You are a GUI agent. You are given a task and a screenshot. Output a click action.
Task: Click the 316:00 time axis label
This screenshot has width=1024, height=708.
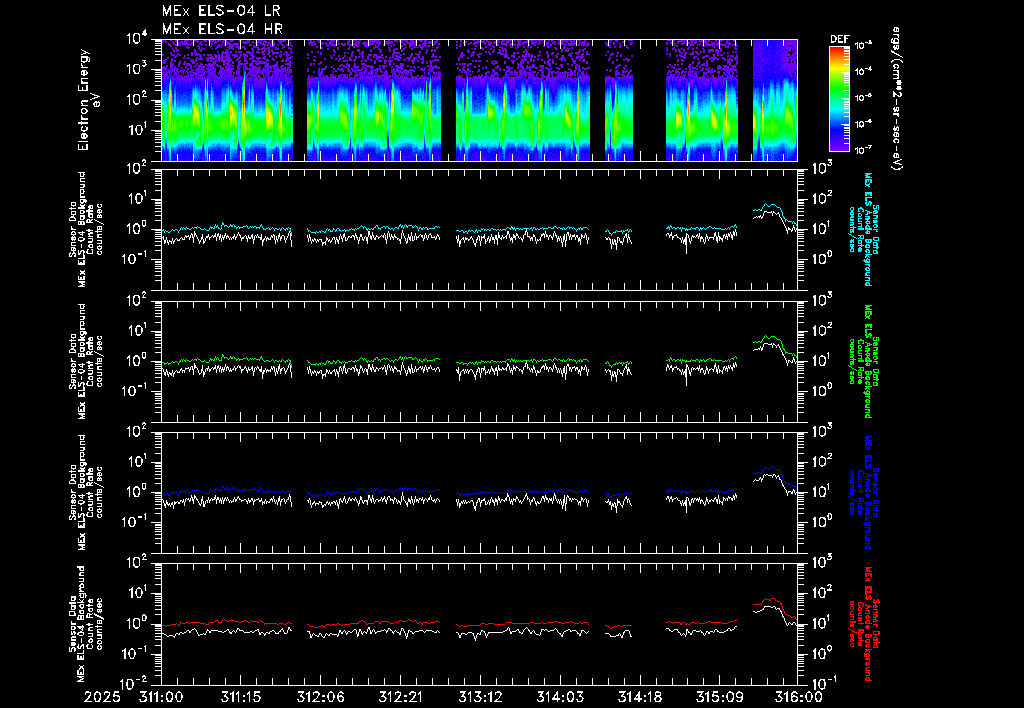click(x=798, y=697)
